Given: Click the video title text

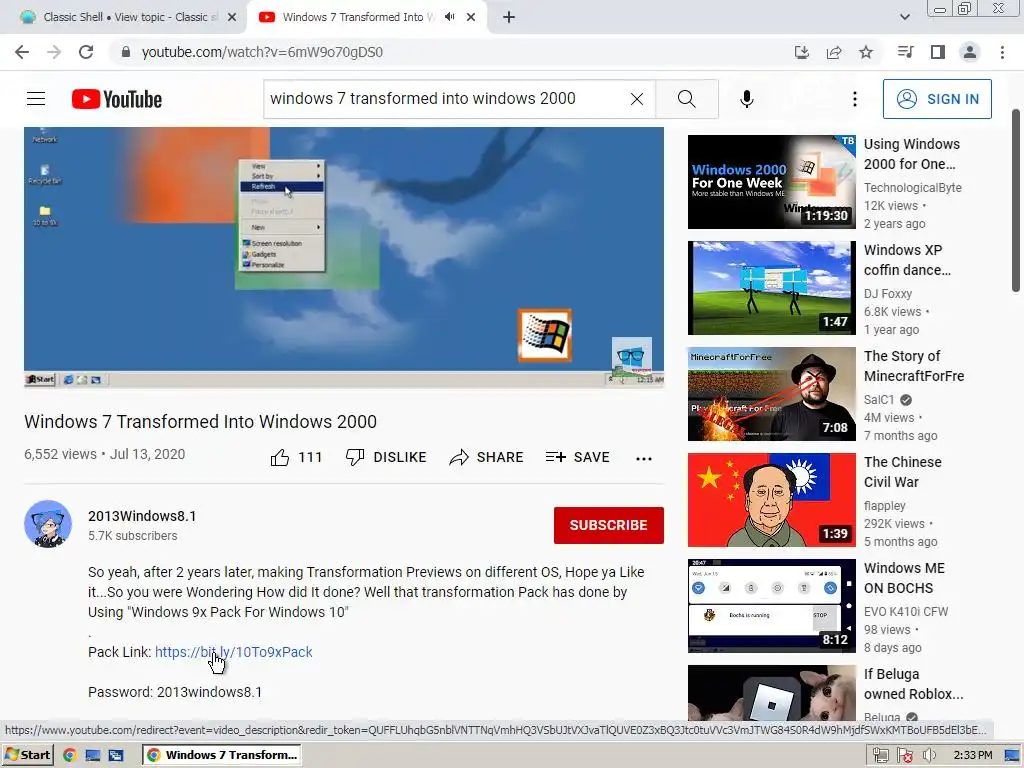Looking at the screenshot, I should (x=200, y=422).
